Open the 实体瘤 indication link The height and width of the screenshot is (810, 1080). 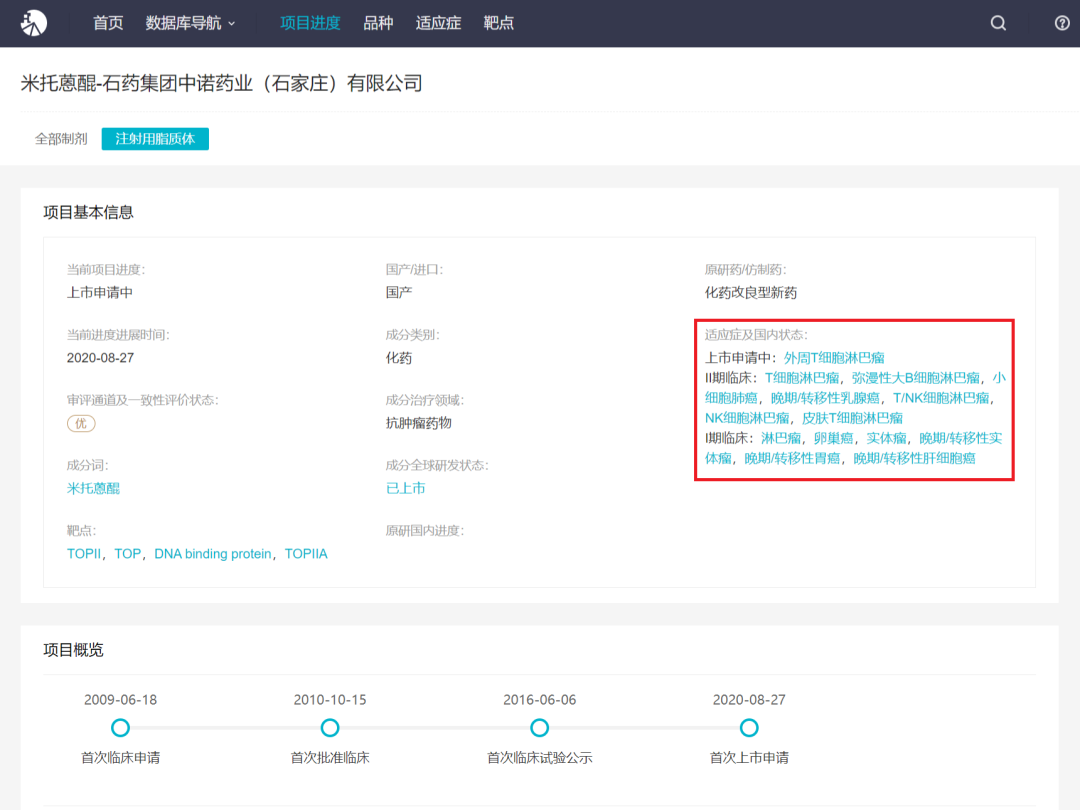[x=886, y=438]
